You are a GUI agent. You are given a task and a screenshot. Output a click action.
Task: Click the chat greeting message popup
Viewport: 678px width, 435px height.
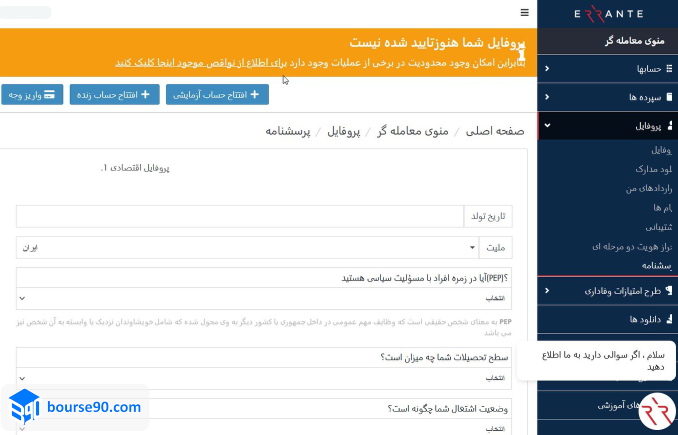pos(596,361)
